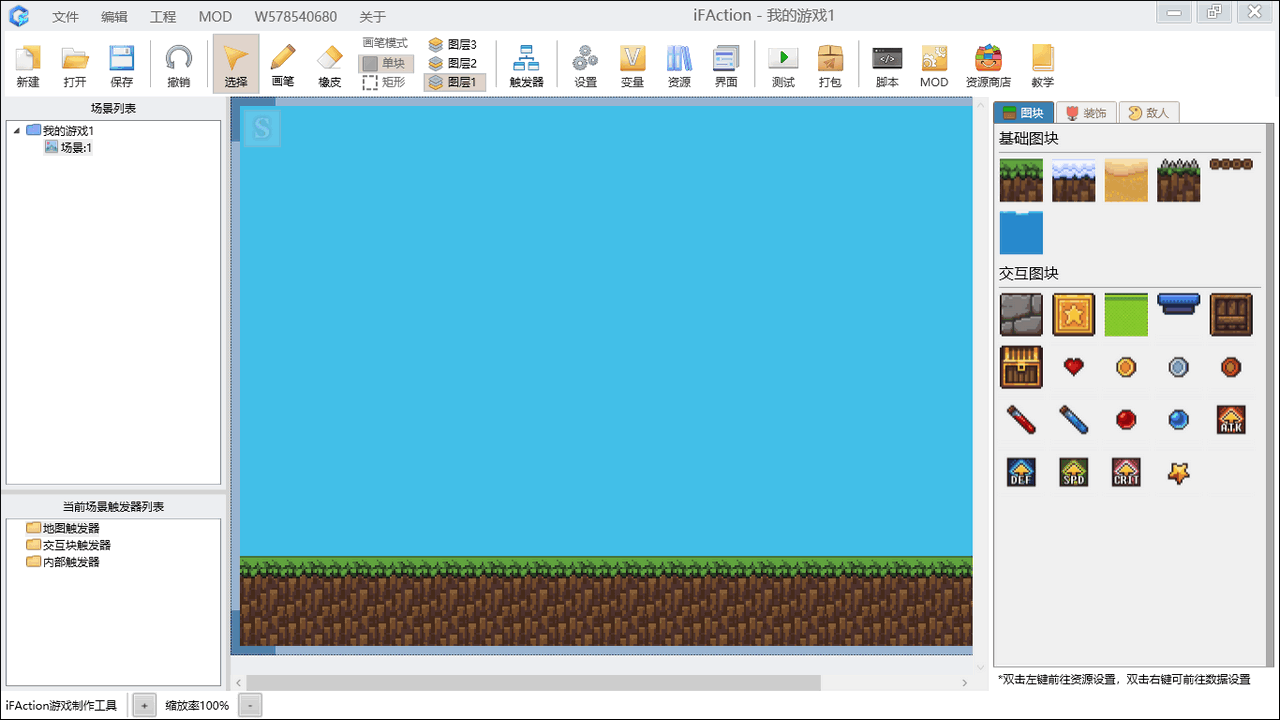Screen dimensions: 1280x720
Task: Open the 教学 (Tutorial) book icon
Action: 1042,66
